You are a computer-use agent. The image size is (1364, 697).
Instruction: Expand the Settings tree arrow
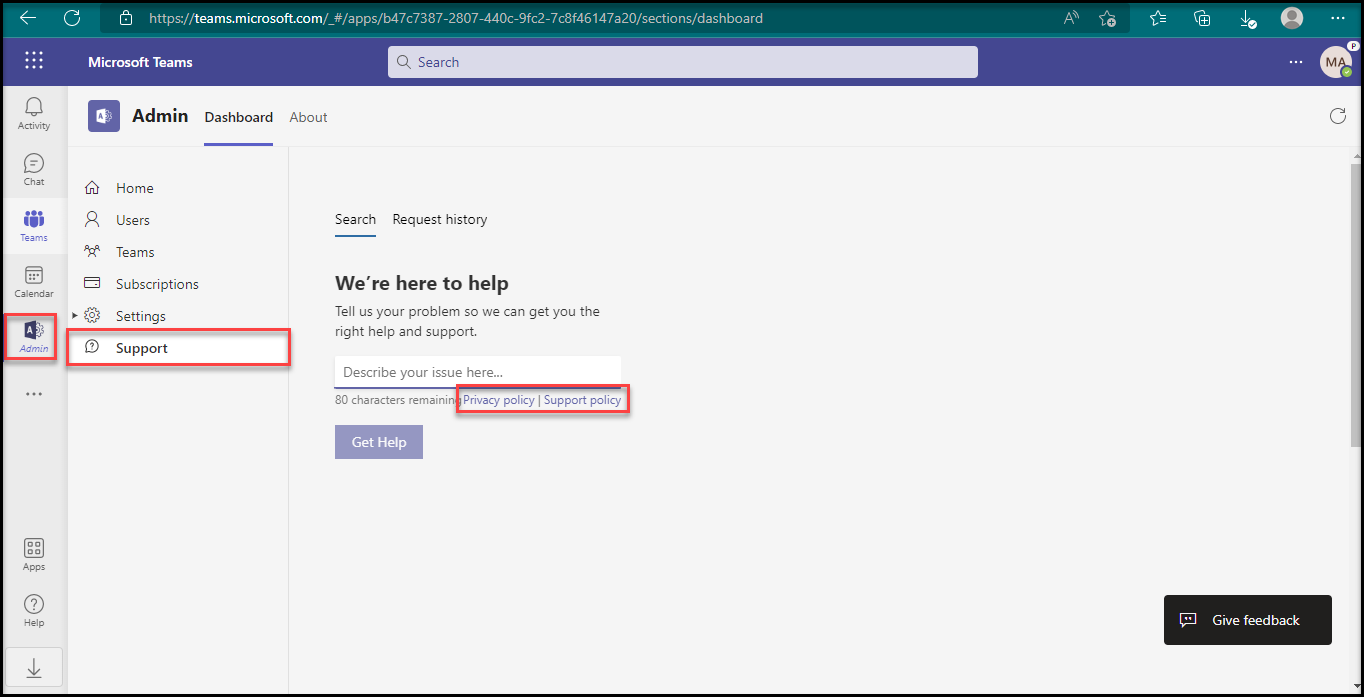75,316
